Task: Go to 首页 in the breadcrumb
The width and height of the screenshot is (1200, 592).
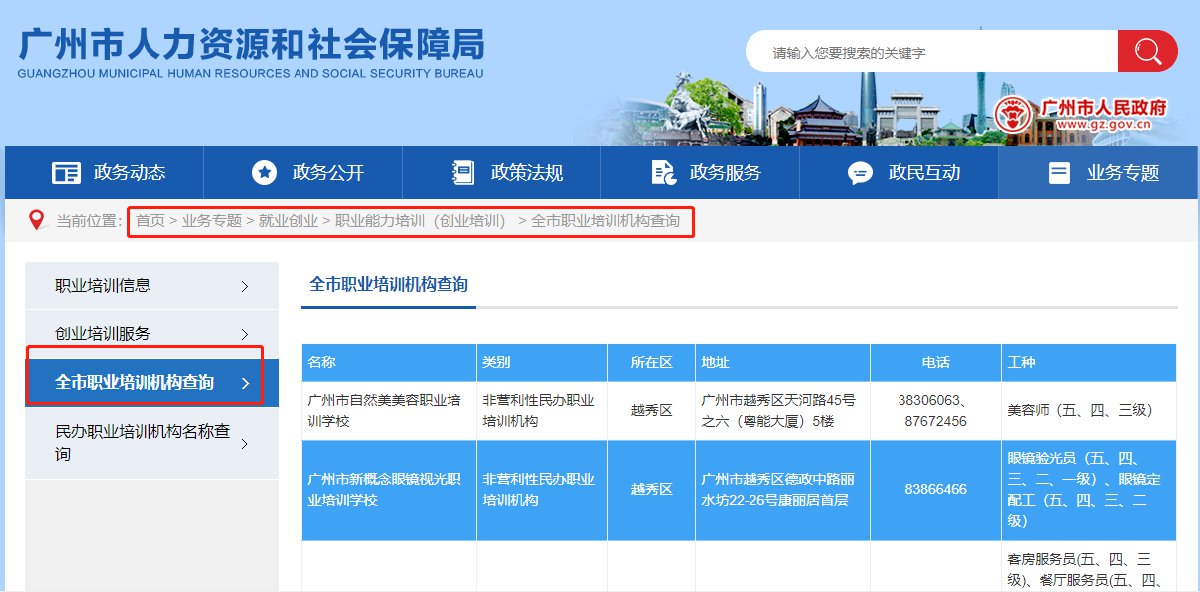Action: tap(150, 221)
